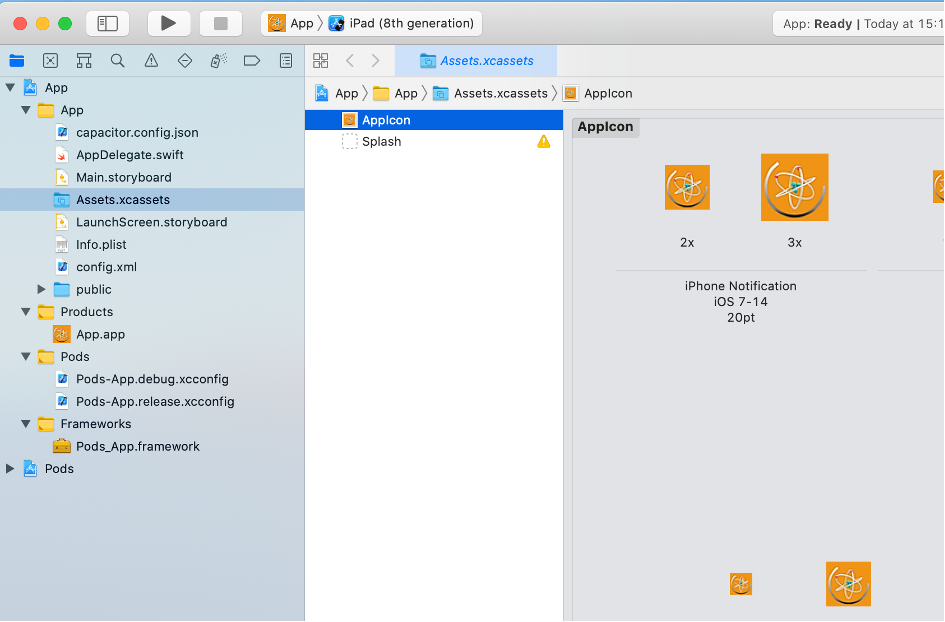Collapse the App group folder
Viewport: 945px width, 622px height.
tap(26, 110)
